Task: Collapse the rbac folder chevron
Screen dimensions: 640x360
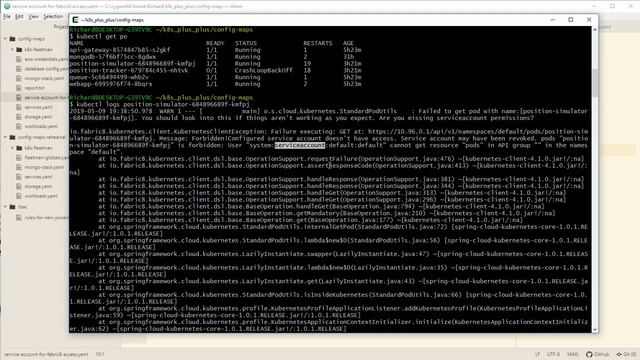Action: coord(6,207)
